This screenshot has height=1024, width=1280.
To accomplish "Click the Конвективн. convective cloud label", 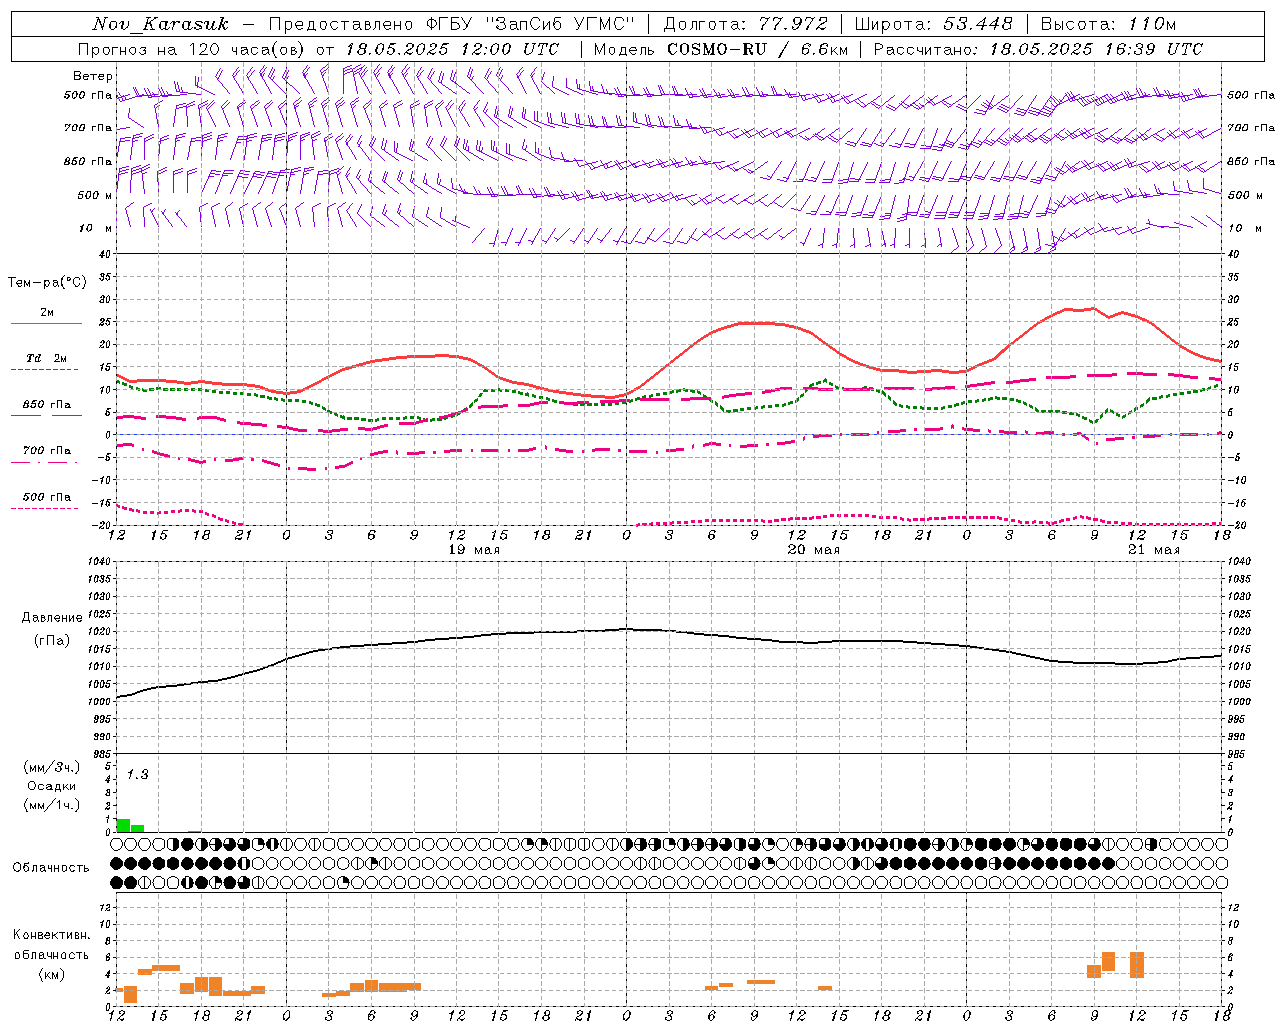I will 51,935.
